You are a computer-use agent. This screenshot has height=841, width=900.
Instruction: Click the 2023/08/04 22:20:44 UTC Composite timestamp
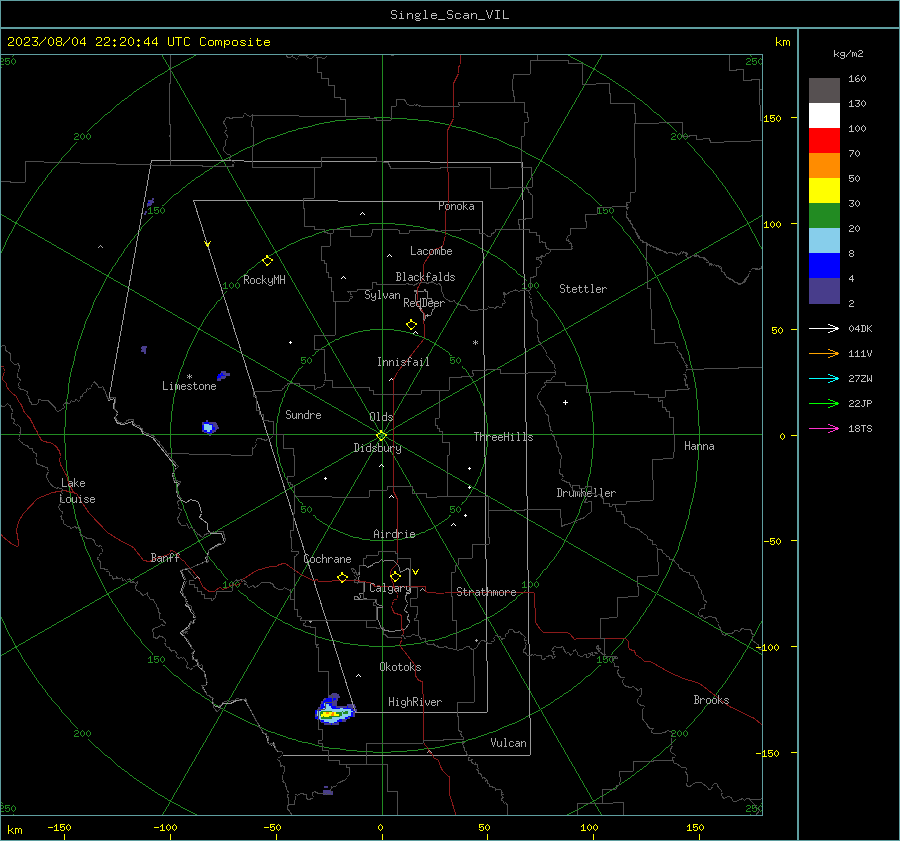(x=138, y=42)
